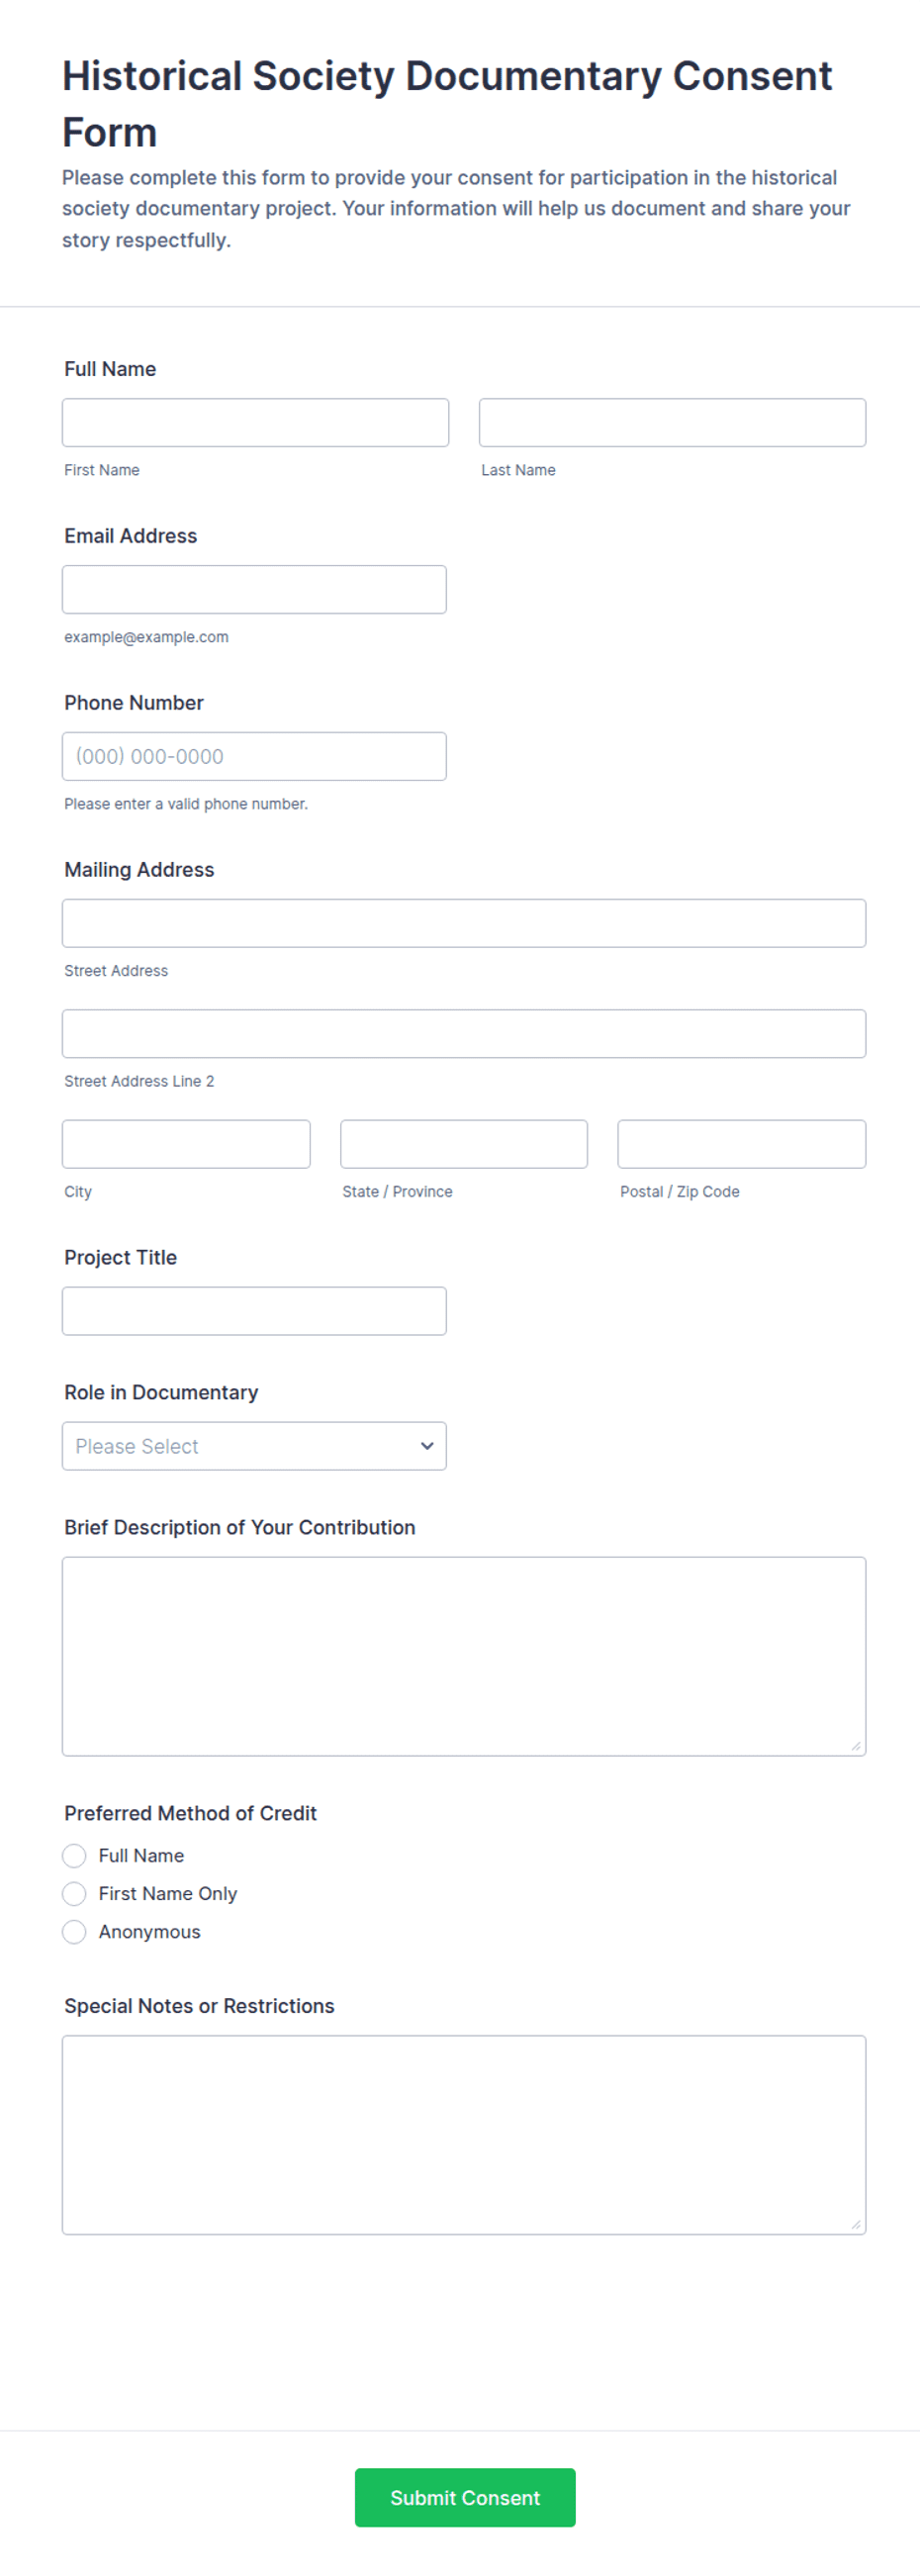Click the Postal / Zip Code field
This screenshot has width=920, height=2576.
[742, 1144]
